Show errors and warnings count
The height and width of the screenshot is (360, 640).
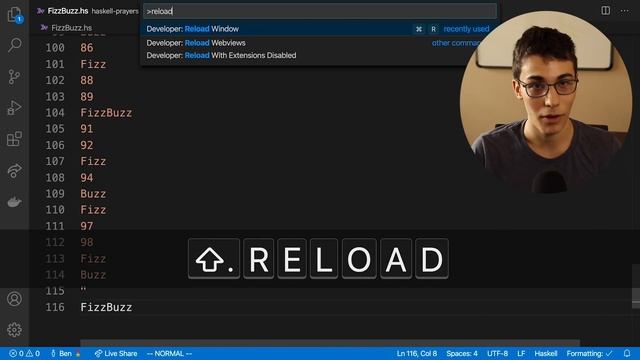(24, 353)
